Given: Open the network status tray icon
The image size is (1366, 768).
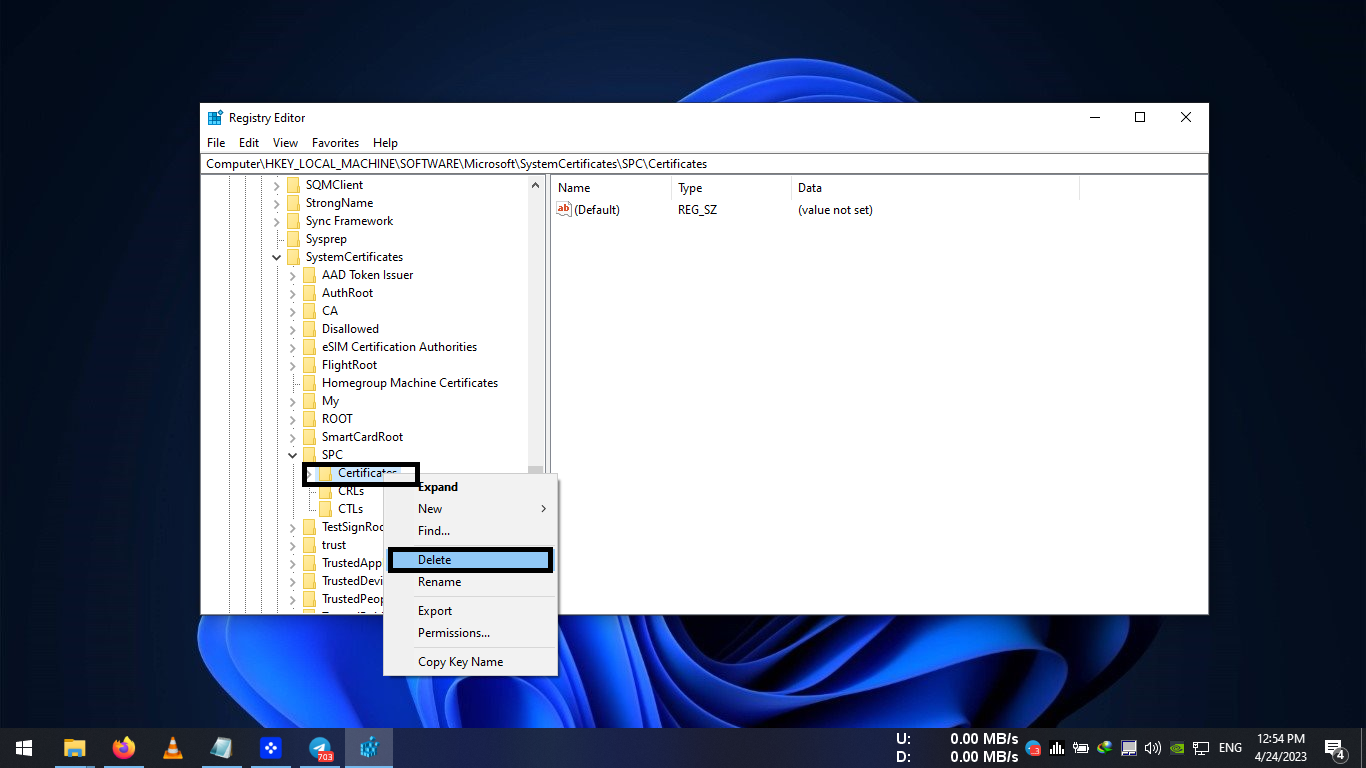Looking at the screenshot, I should tap(1201, 747).
